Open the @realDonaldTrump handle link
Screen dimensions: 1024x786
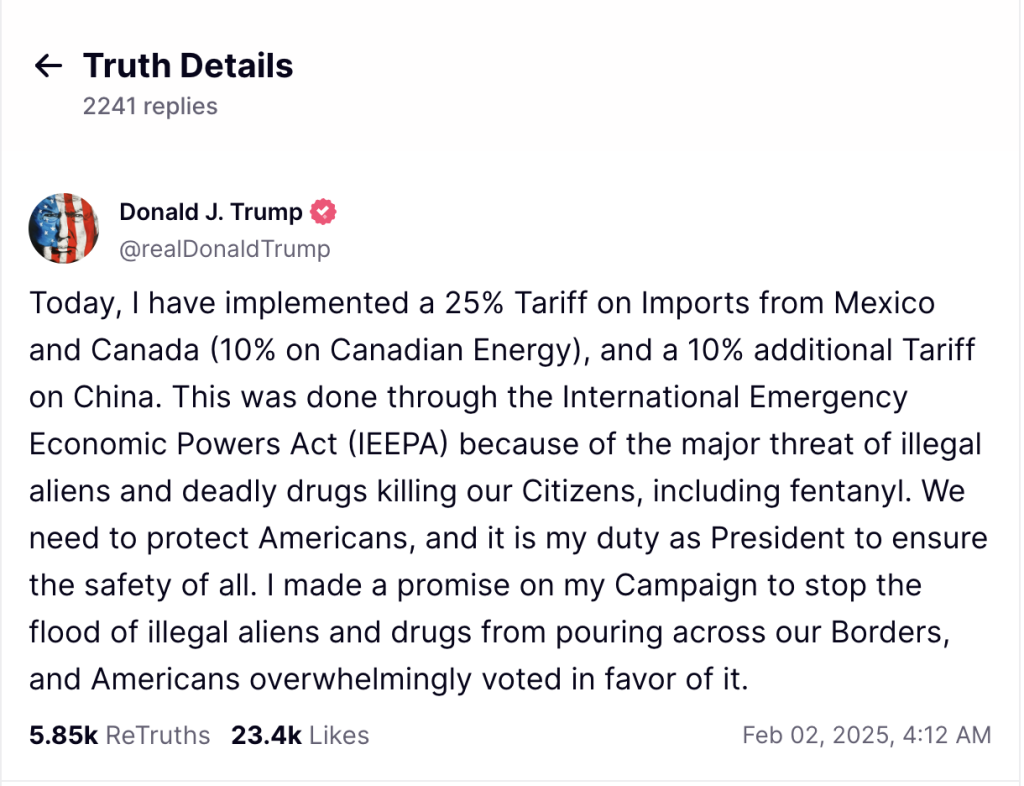coord(224,249)
